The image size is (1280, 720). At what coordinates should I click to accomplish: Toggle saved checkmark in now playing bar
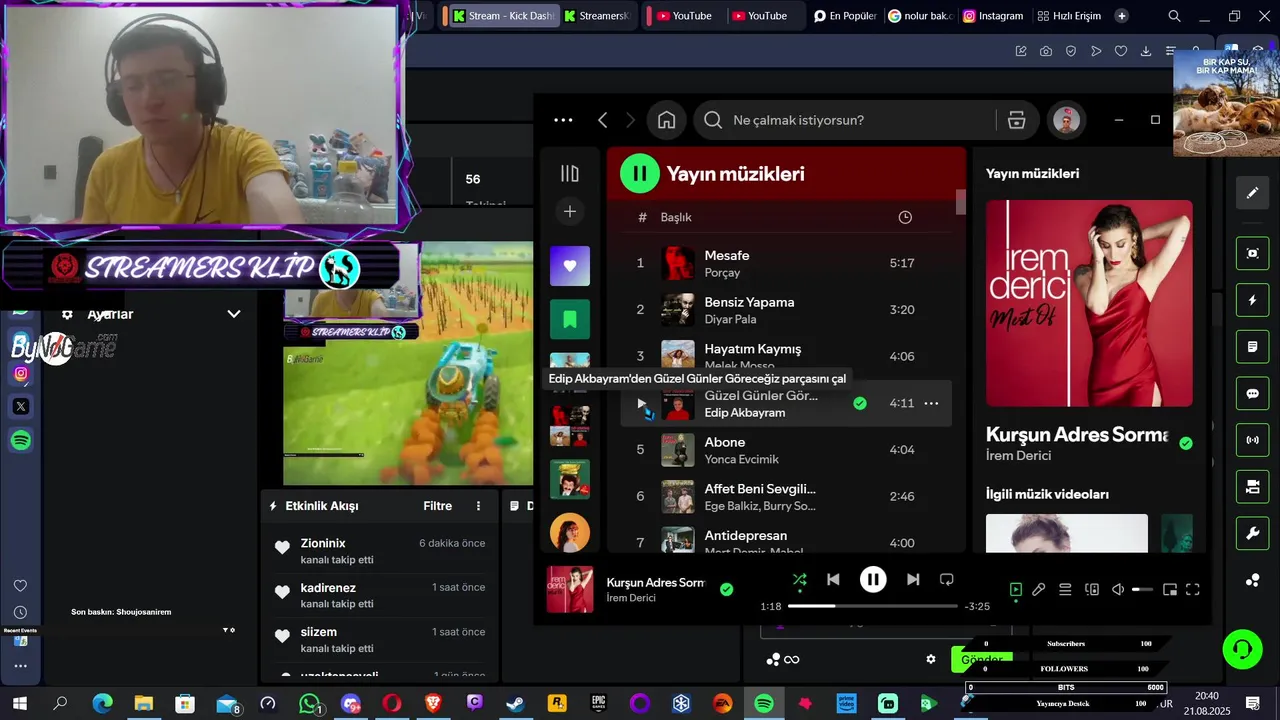(x=727, y=589)
